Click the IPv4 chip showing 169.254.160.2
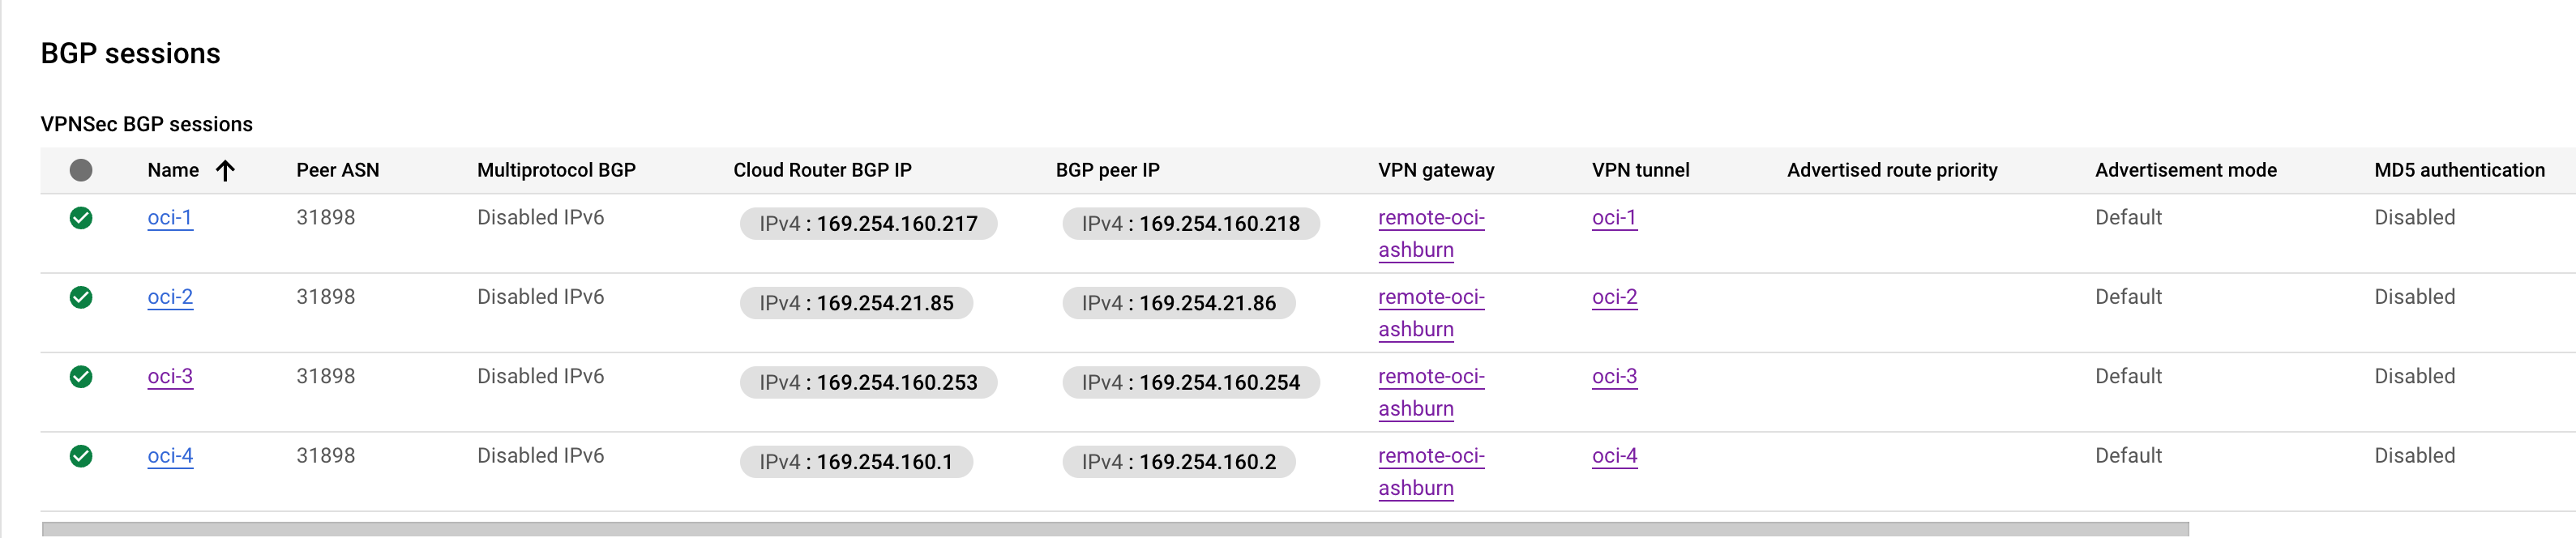 pyautogui.click(x=1177, y=462)
